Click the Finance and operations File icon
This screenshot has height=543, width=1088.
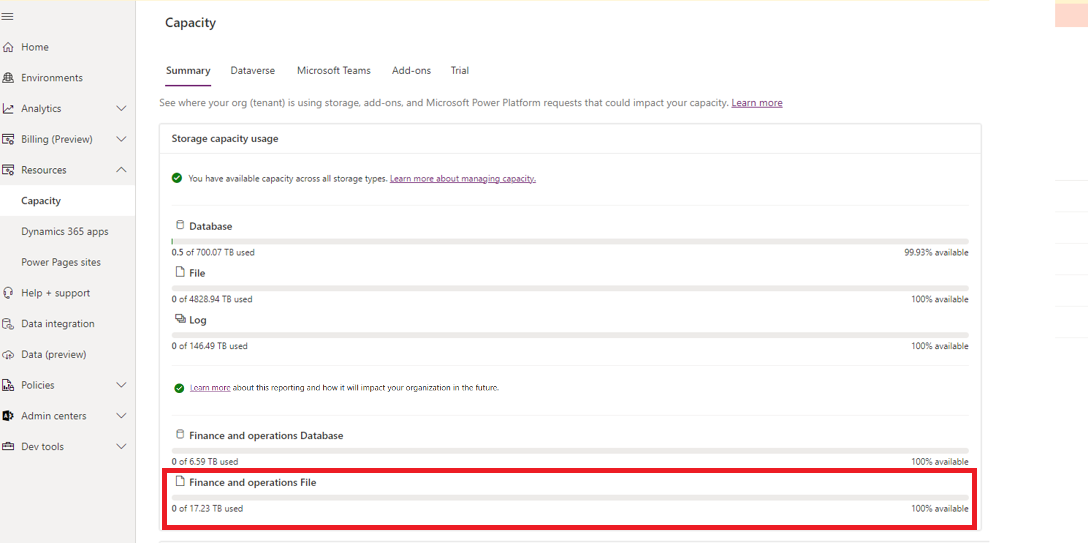pyautogui.click(x=180, y=481)
